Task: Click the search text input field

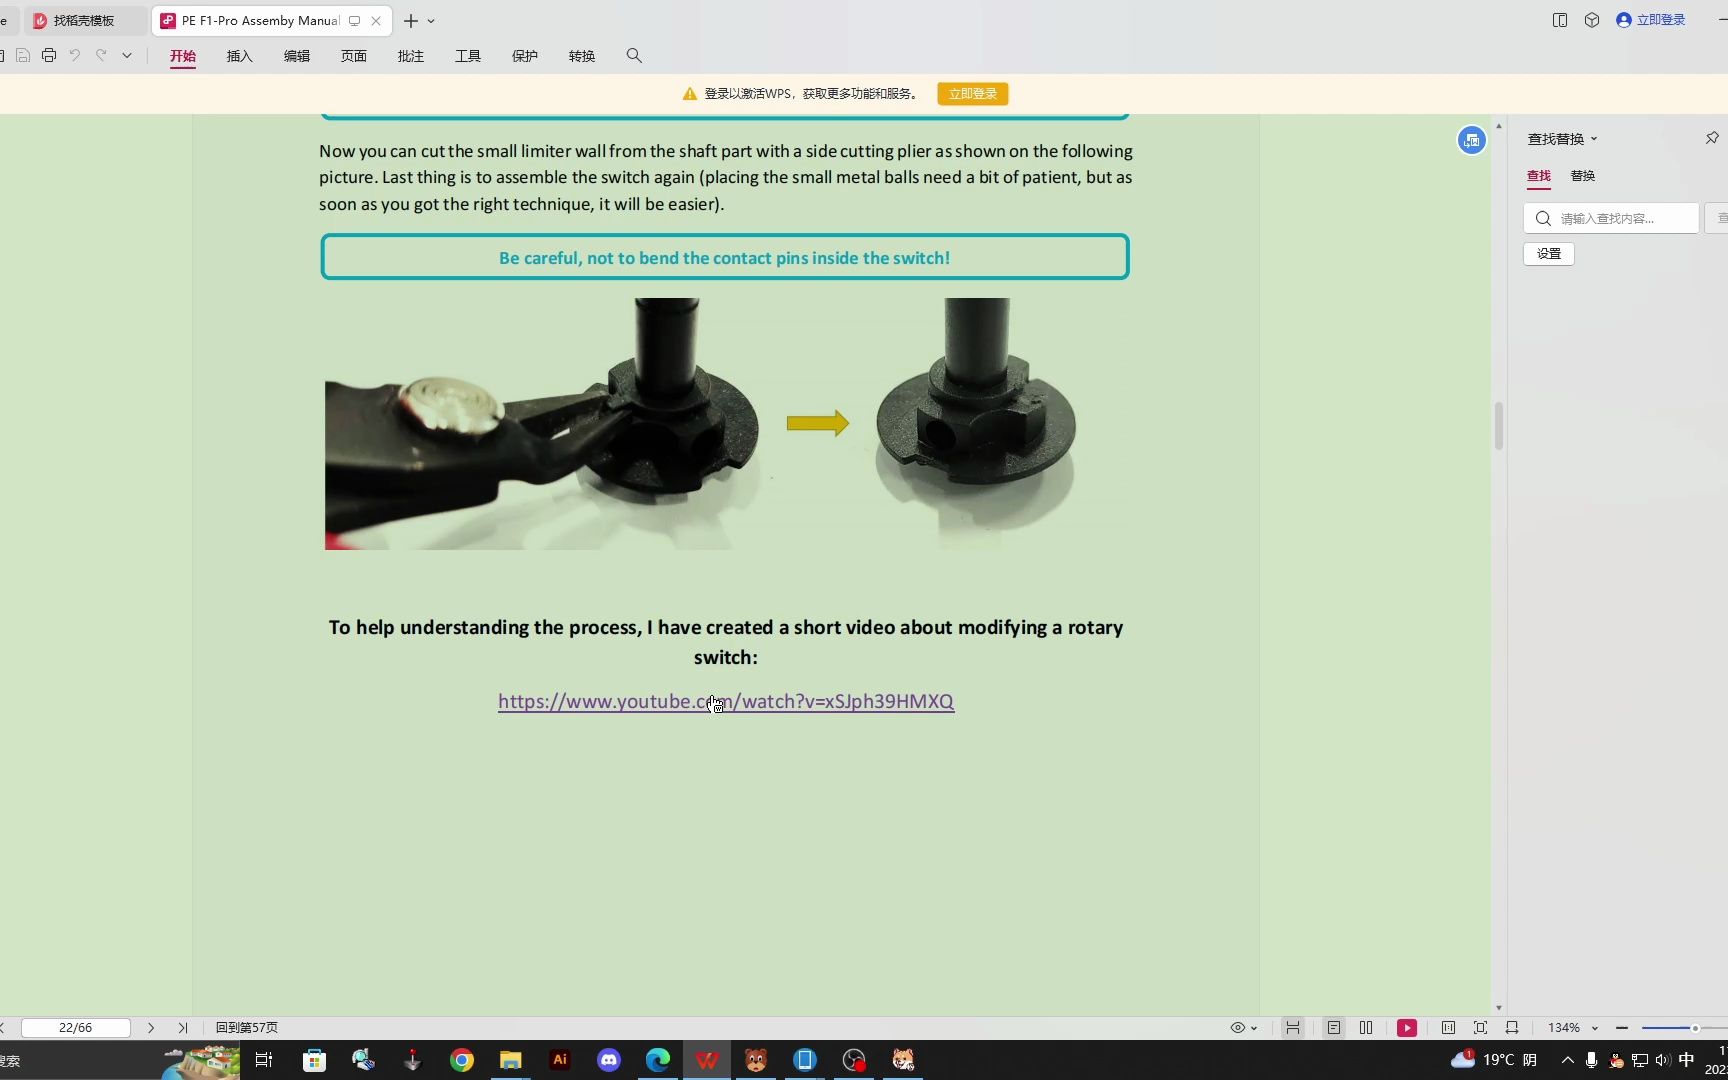Action: pos(1611,218)
